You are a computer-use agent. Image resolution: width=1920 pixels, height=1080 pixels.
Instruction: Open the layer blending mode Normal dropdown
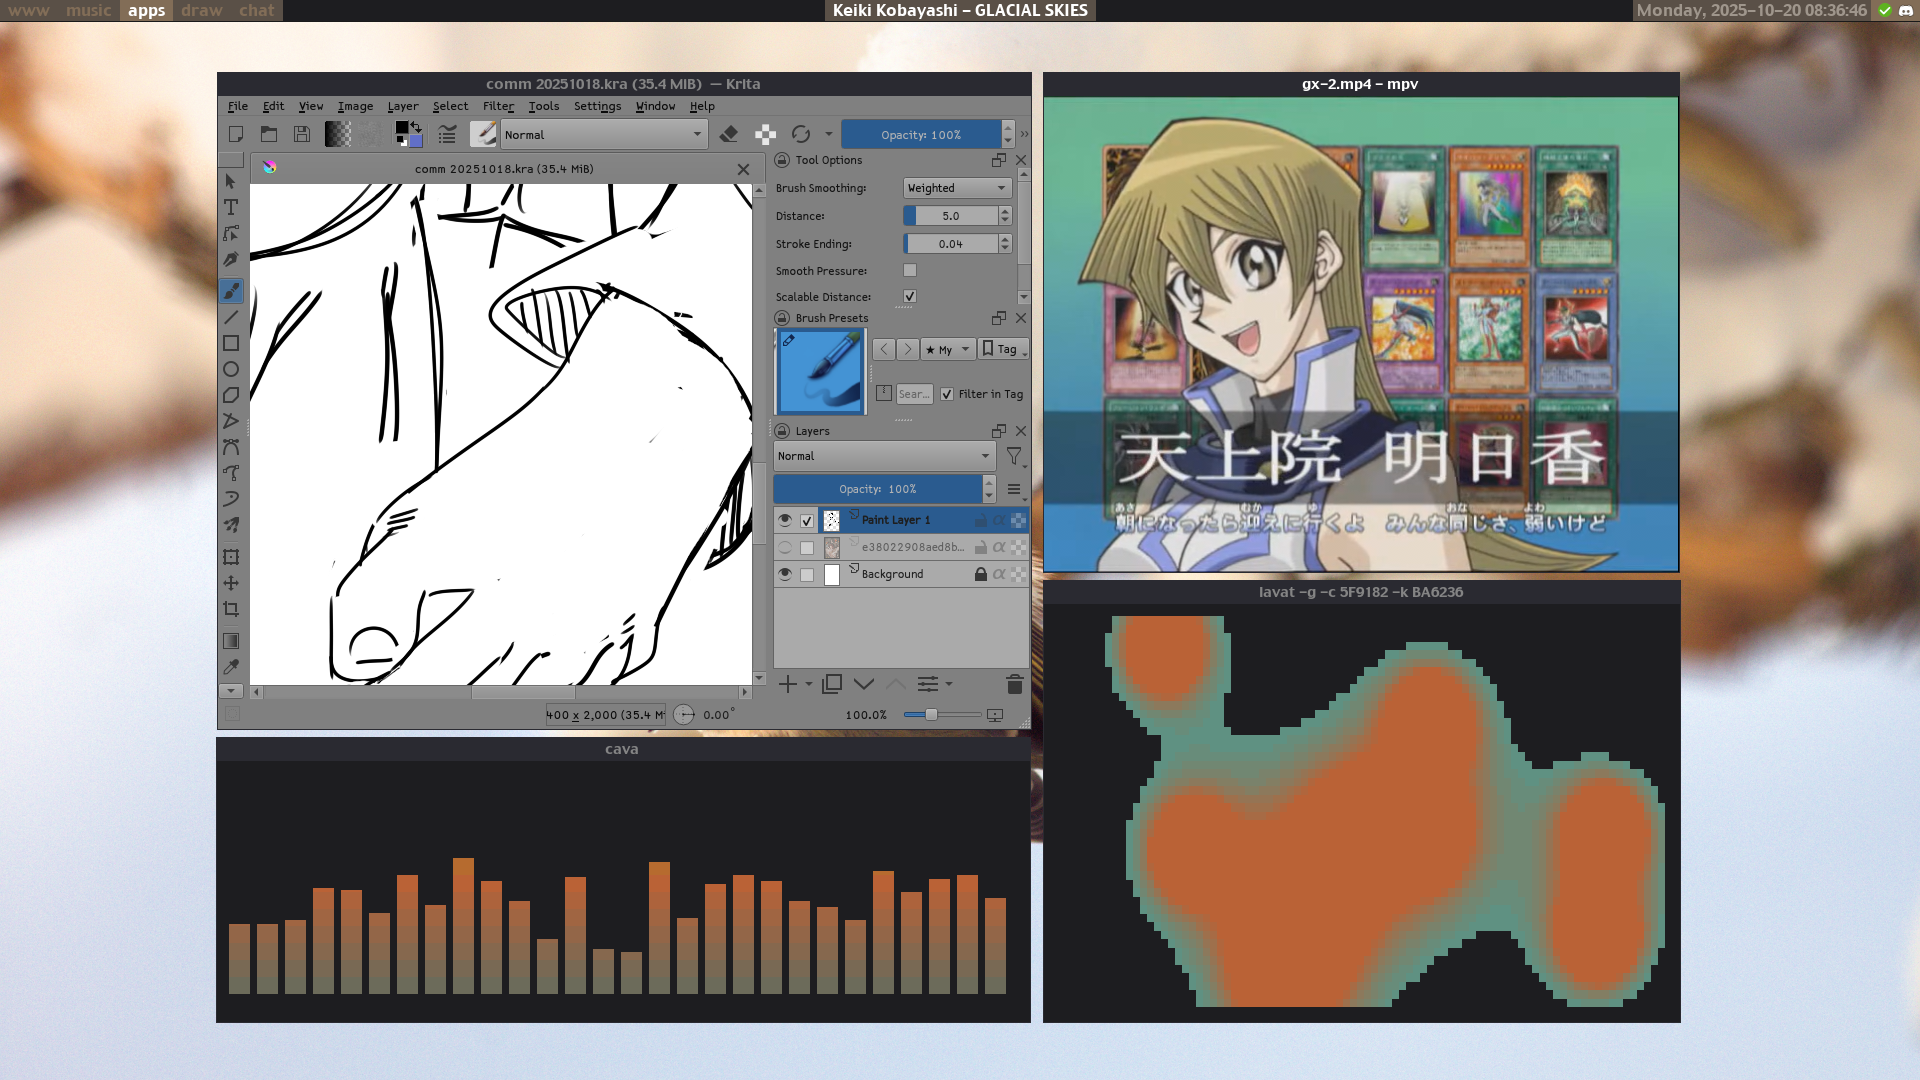coord(884,456)
